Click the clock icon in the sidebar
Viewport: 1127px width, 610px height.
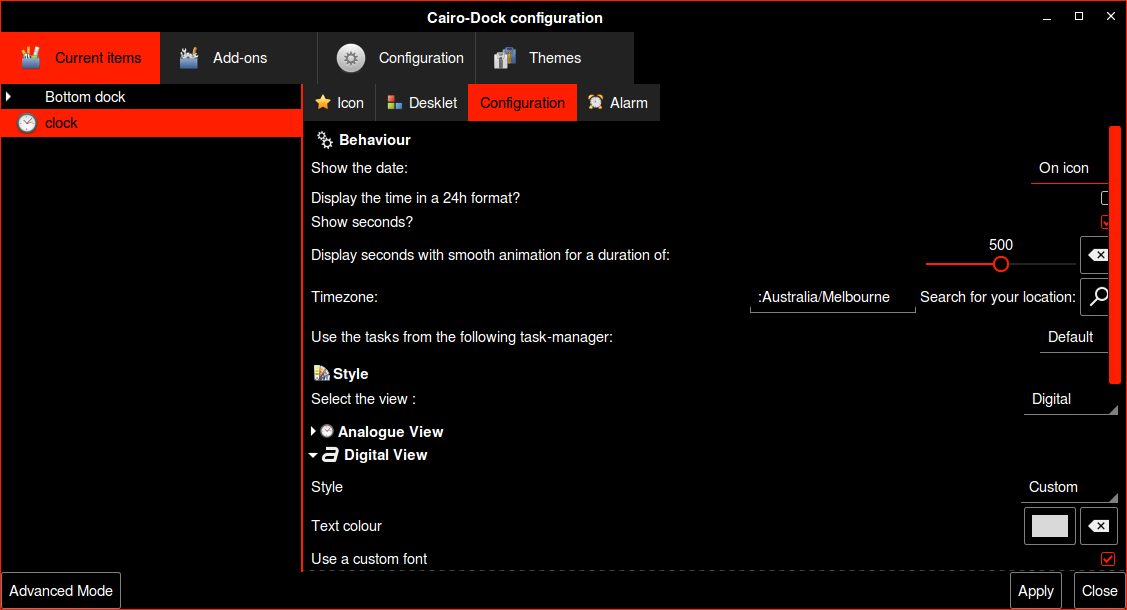tap(27, 123)
